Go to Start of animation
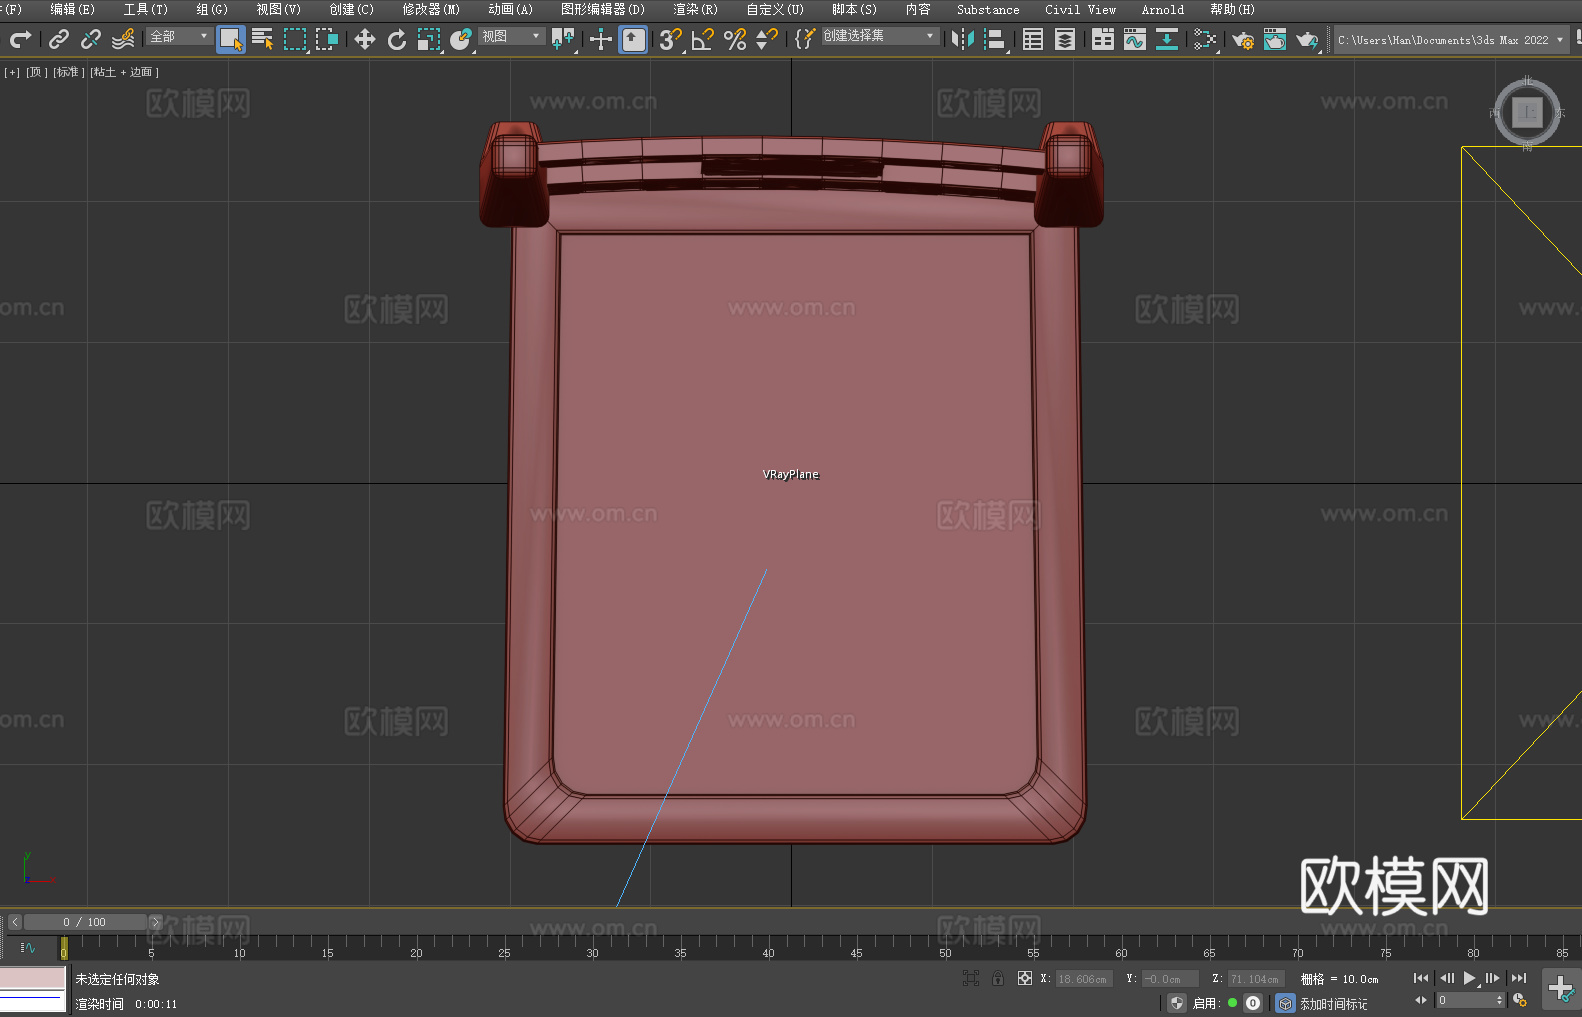The height and width of the screenshot is (1017, 1582). coord(1421,978)
